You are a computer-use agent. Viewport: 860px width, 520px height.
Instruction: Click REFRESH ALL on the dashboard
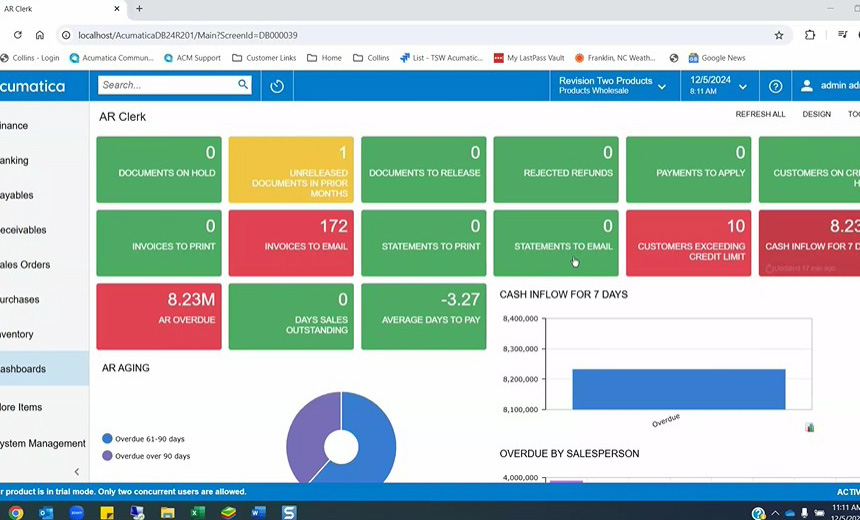(760, 114)
